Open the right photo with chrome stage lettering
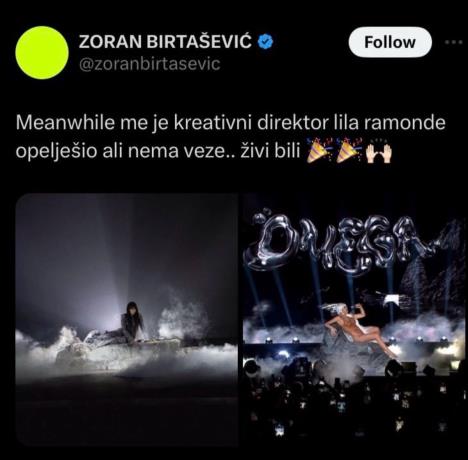 pos(354,319)
